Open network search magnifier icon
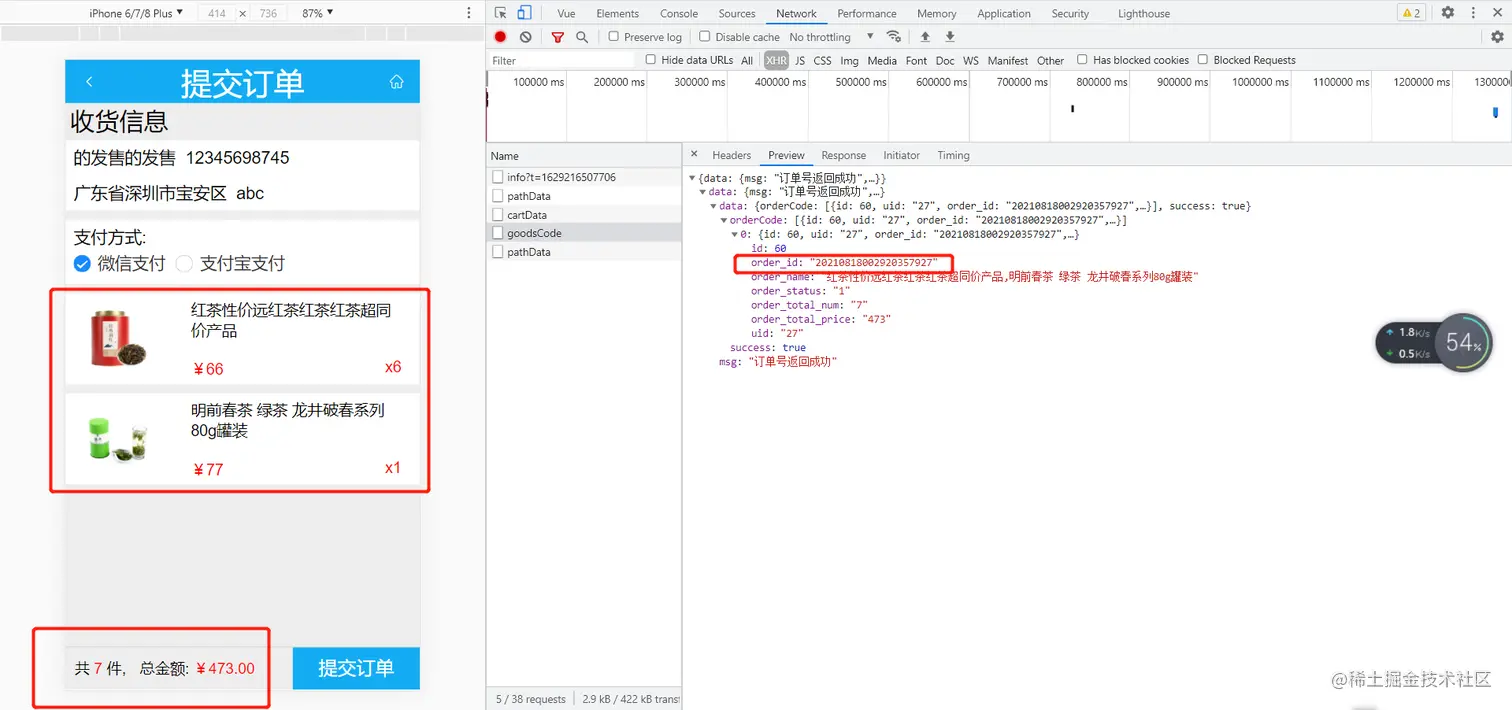1512x710 pixels. click(582, 37)
